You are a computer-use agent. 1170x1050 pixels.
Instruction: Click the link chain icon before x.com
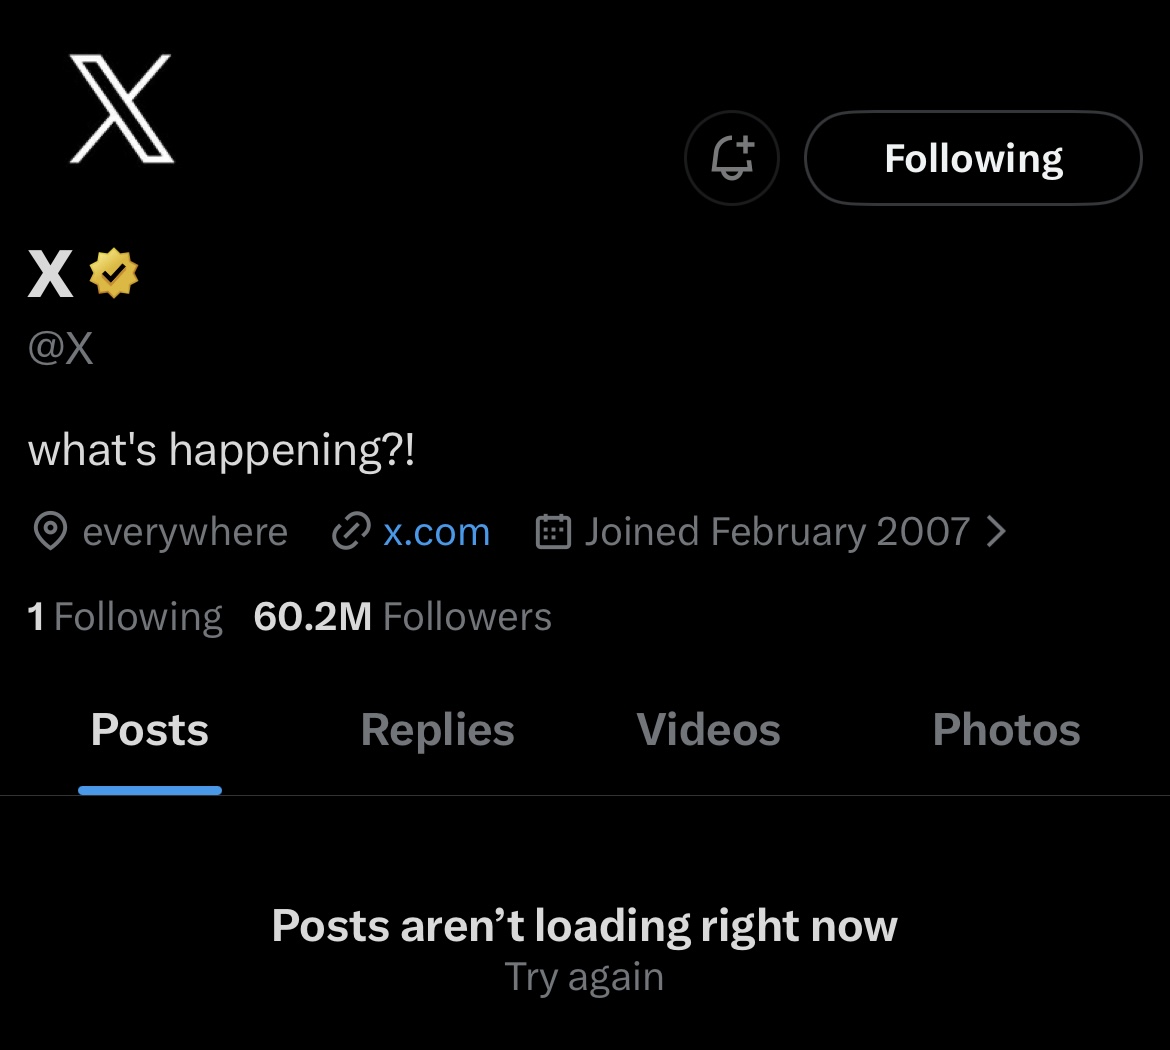tap(349, 532)
